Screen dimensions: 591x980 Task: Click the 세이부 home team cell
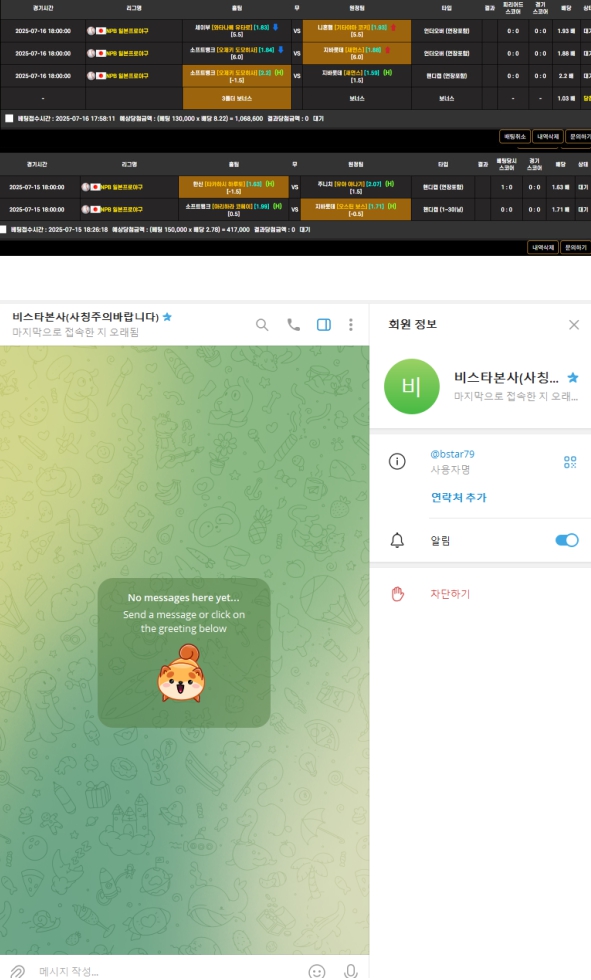point(237,31)
